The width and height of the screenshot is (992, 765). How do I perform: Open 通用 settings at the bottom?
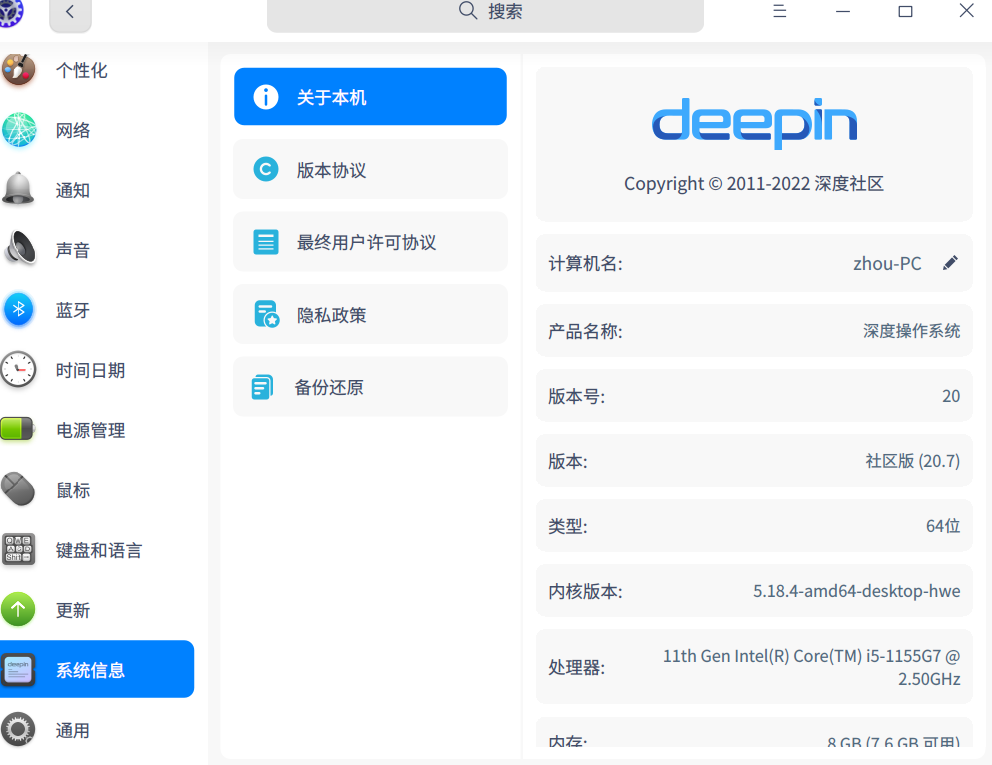pos(73,730)
